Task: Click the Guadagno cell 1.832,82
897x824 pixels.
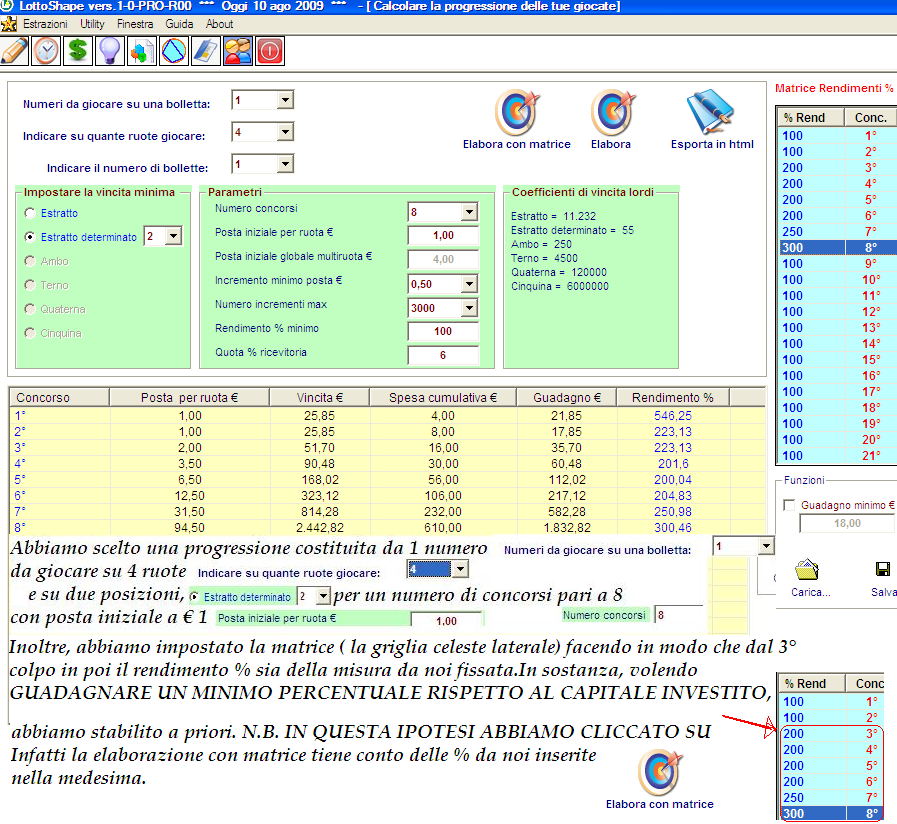Action: click(567, 528)
